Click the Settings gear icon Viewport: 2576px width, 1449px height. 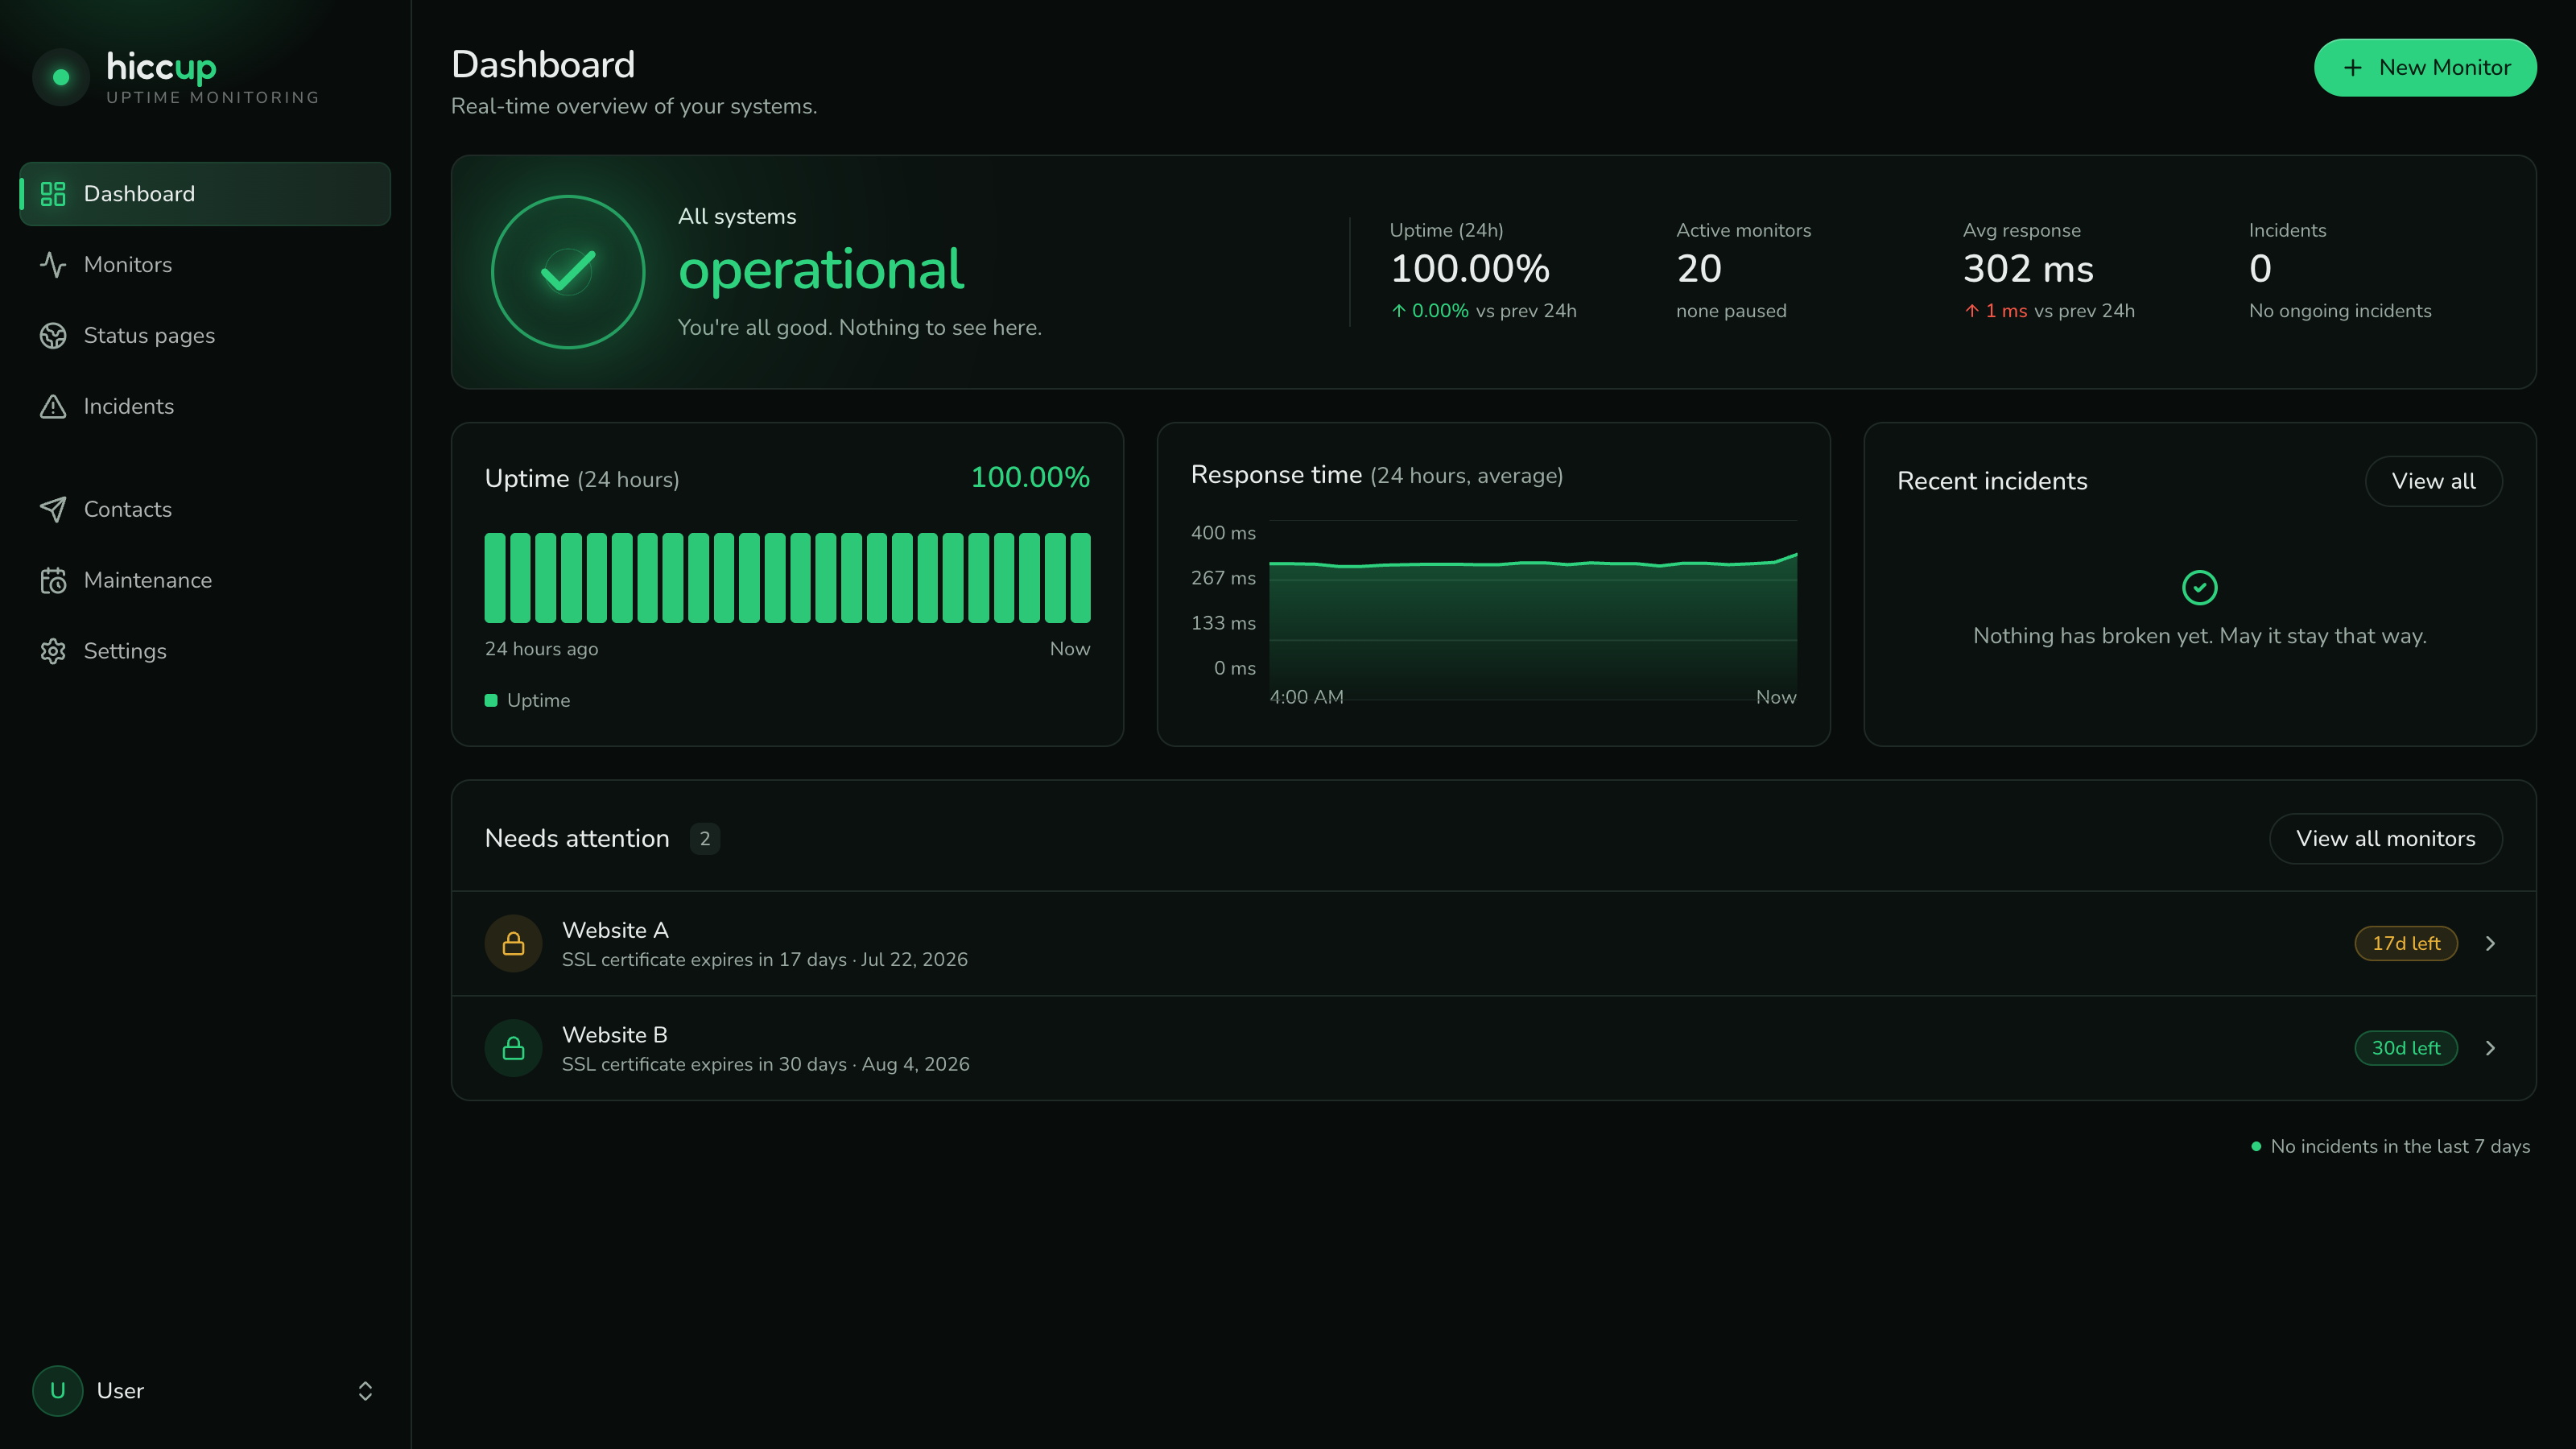53,652
